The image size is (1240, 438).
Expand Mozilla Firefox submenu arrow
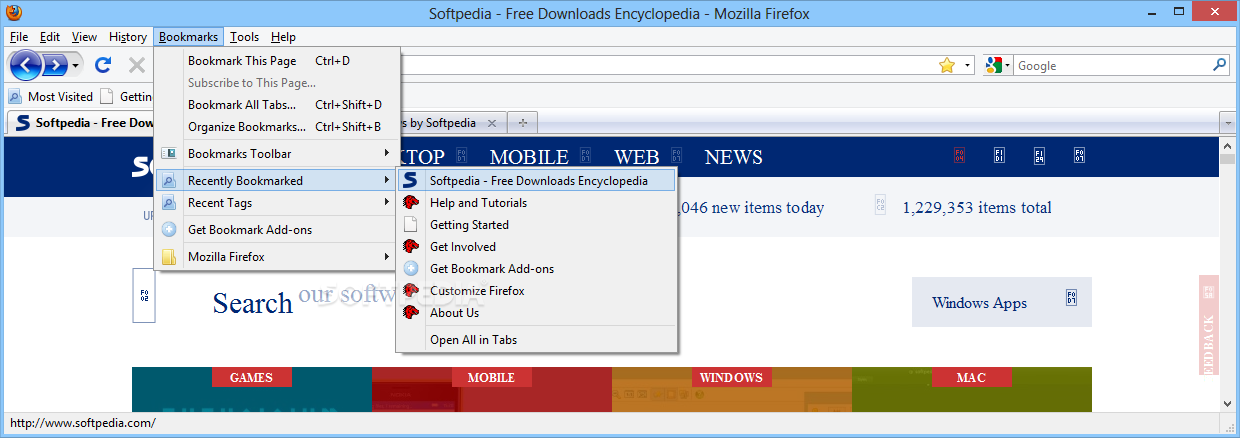point(386,257)
